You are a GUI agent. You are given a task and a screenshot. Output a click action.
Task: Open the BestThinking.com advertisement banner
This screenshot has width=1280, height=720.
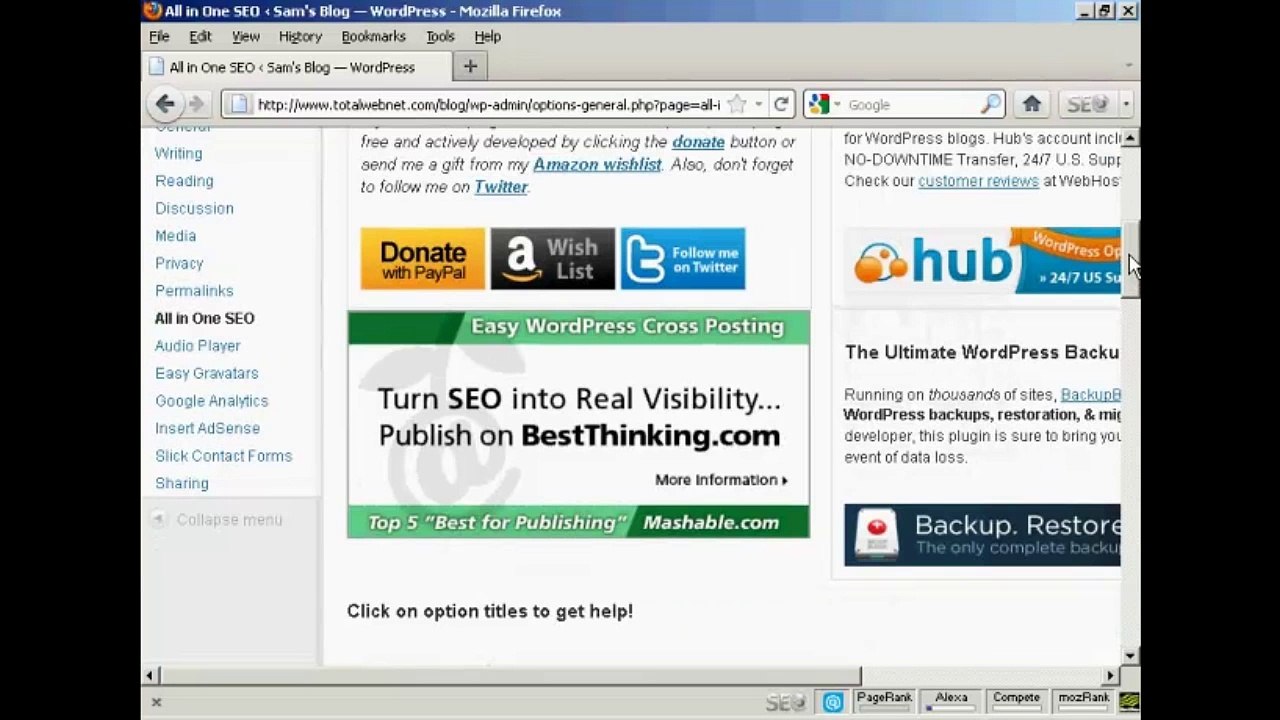pos(578,424)
